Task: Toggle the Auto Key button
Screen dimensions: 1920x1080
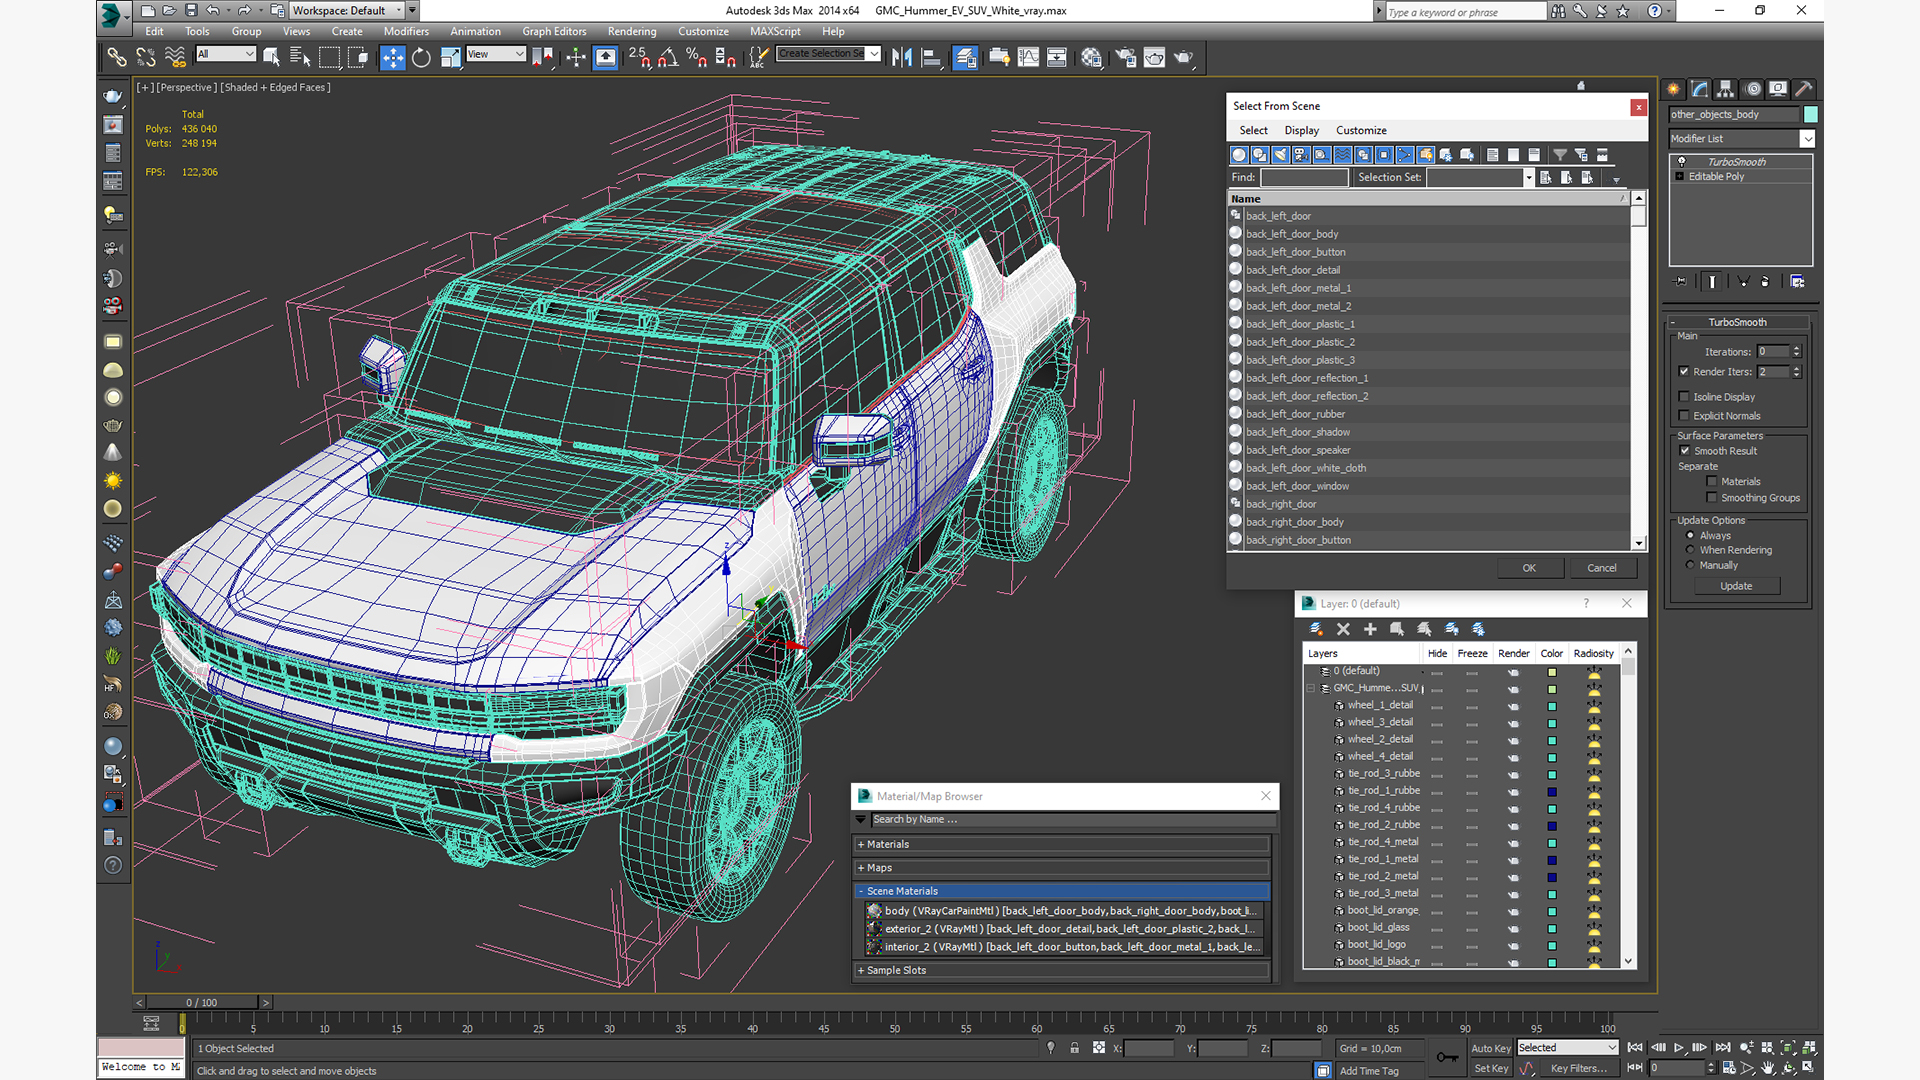Action: click(x=1490, y=1048)
